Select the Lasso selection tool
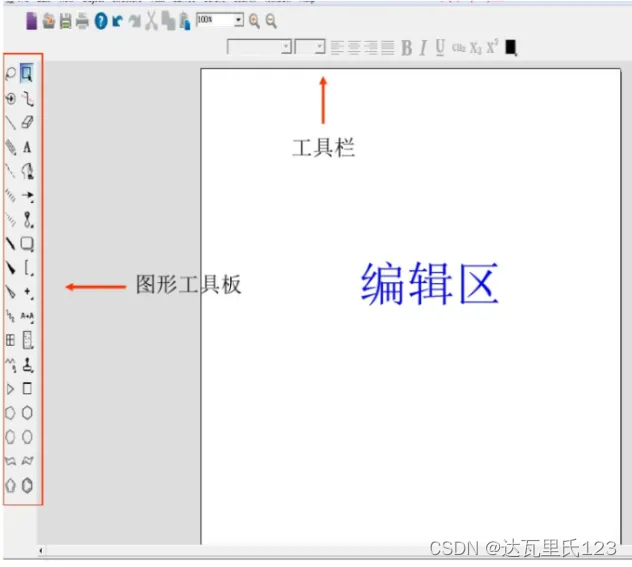Image resolution: width=632 pixels, height=567 pixels. (10, 73)
